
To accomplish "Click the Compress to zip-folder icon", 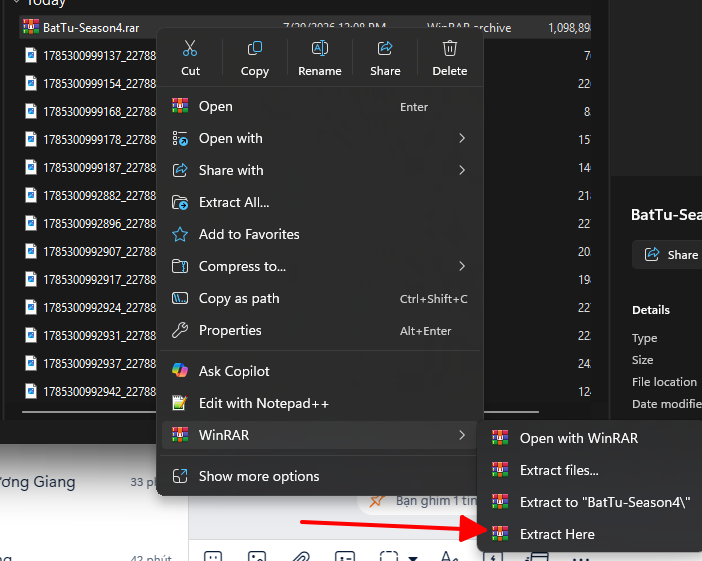I will [180, 266].
